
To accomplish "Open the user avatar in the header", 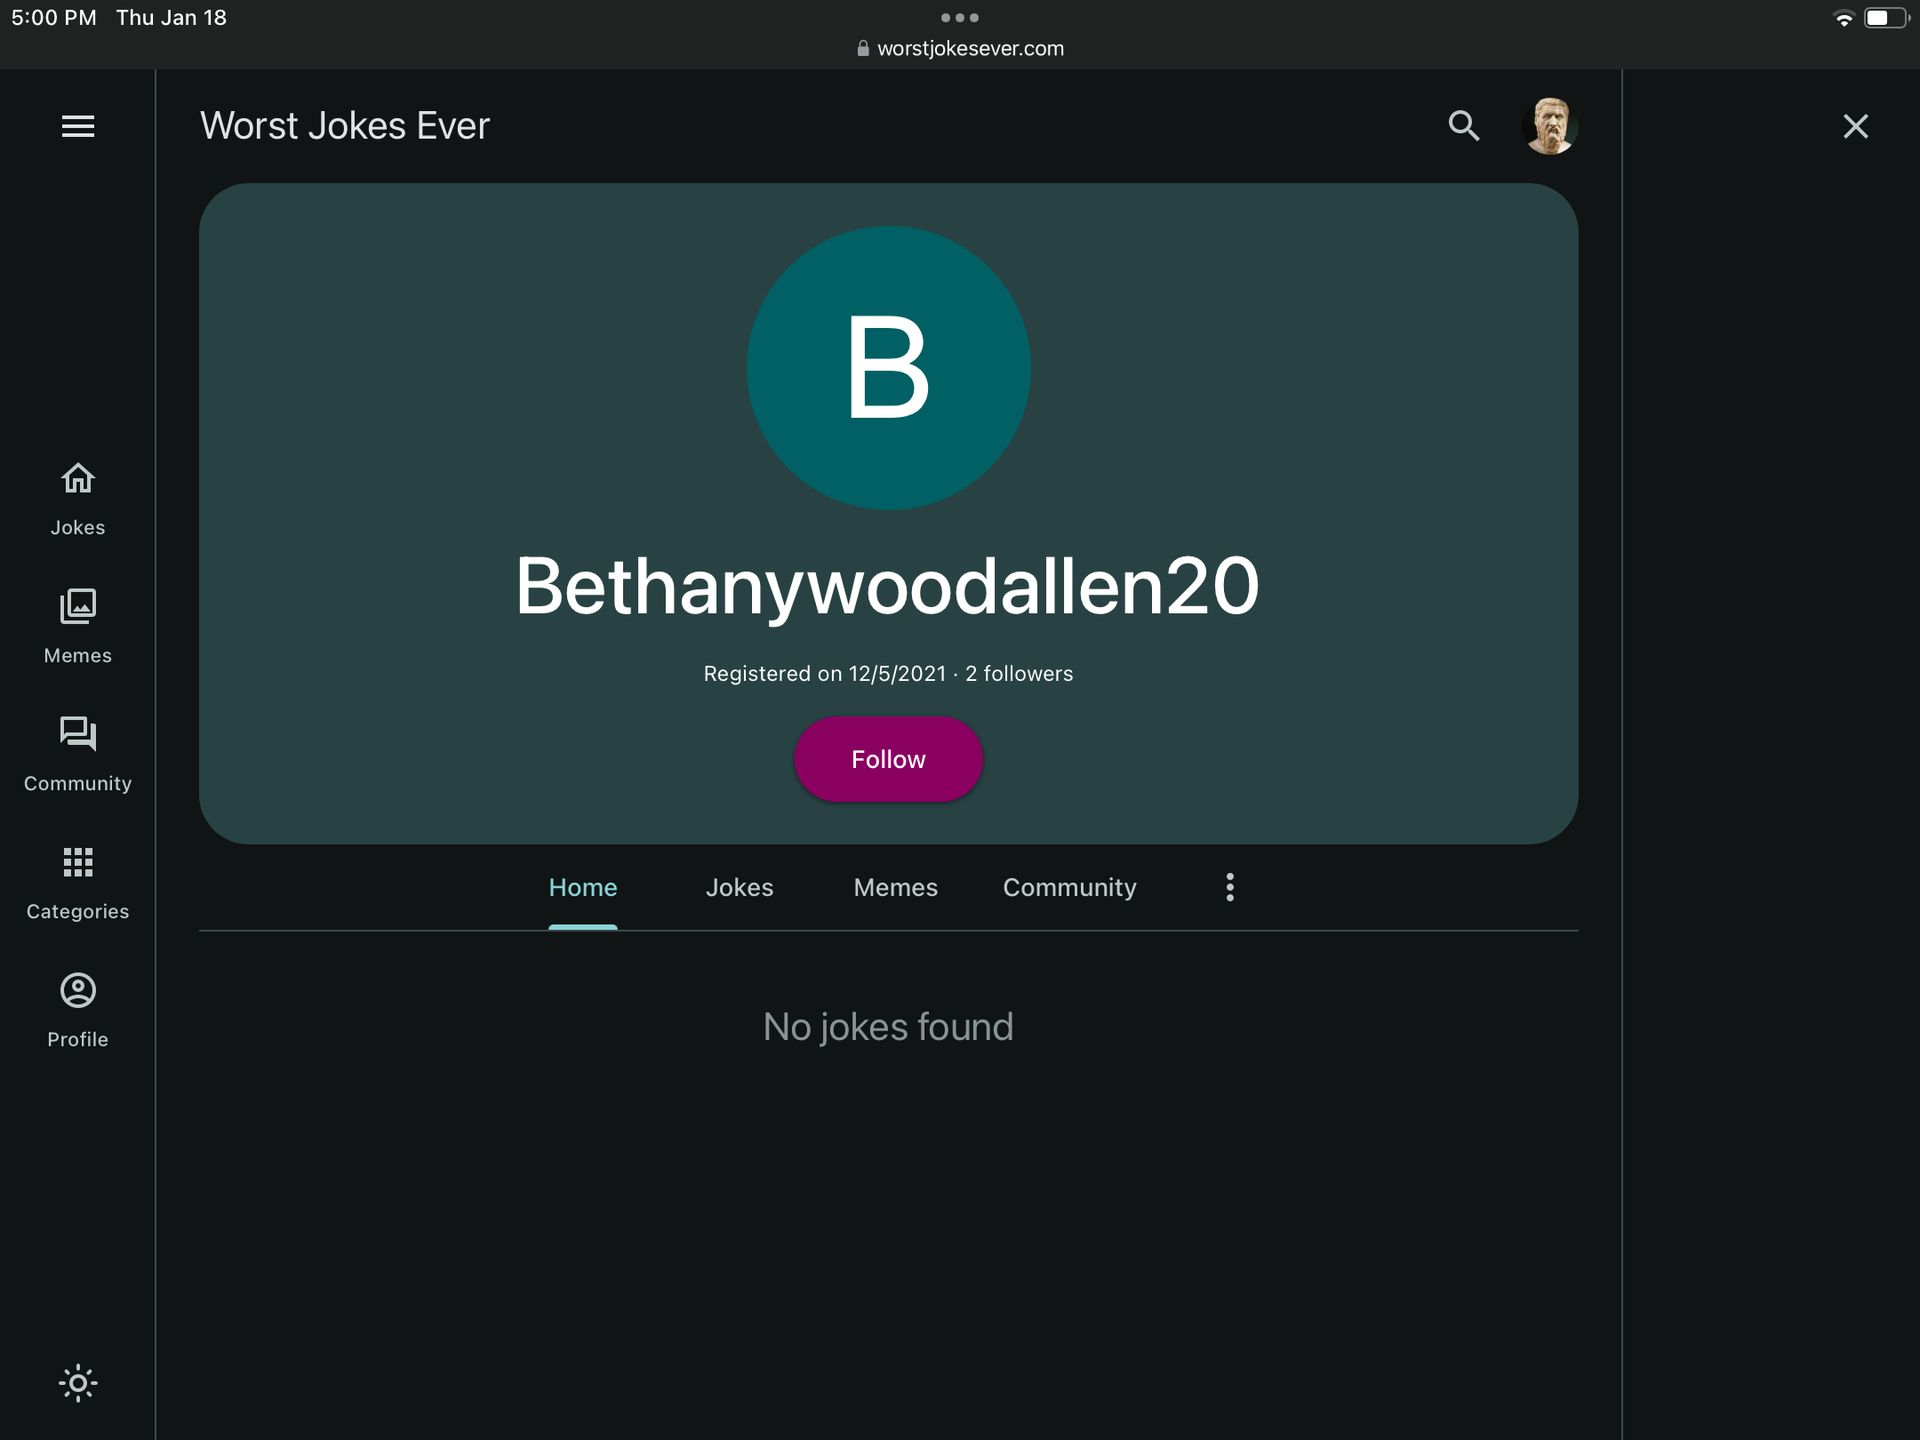I will (1549, 126).
